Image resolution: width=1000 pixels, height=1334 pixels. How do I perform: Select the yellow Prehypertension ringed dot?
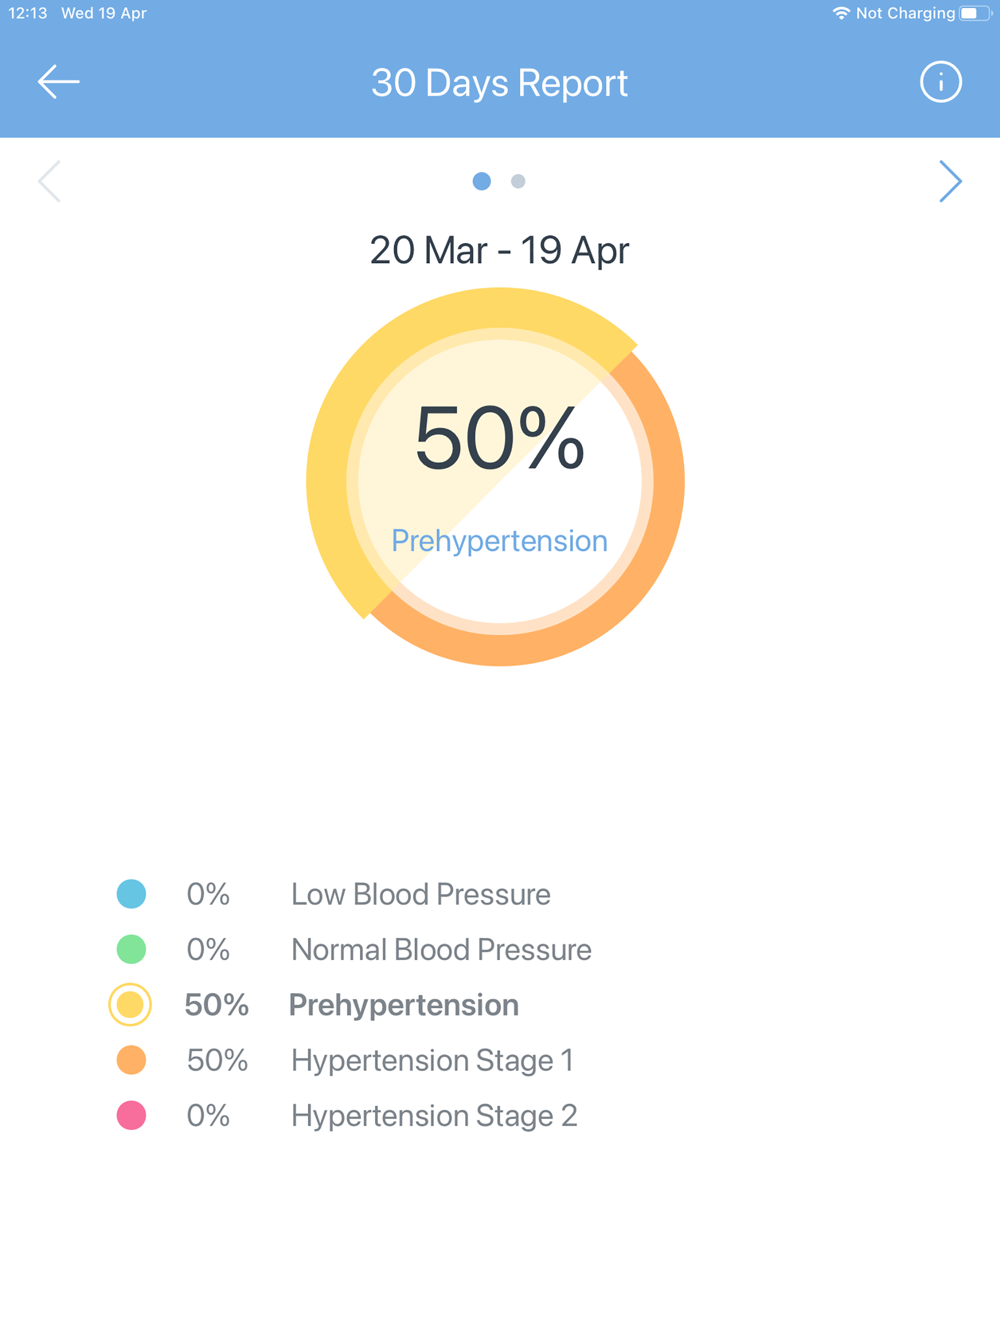click(x=130, y=1005)
